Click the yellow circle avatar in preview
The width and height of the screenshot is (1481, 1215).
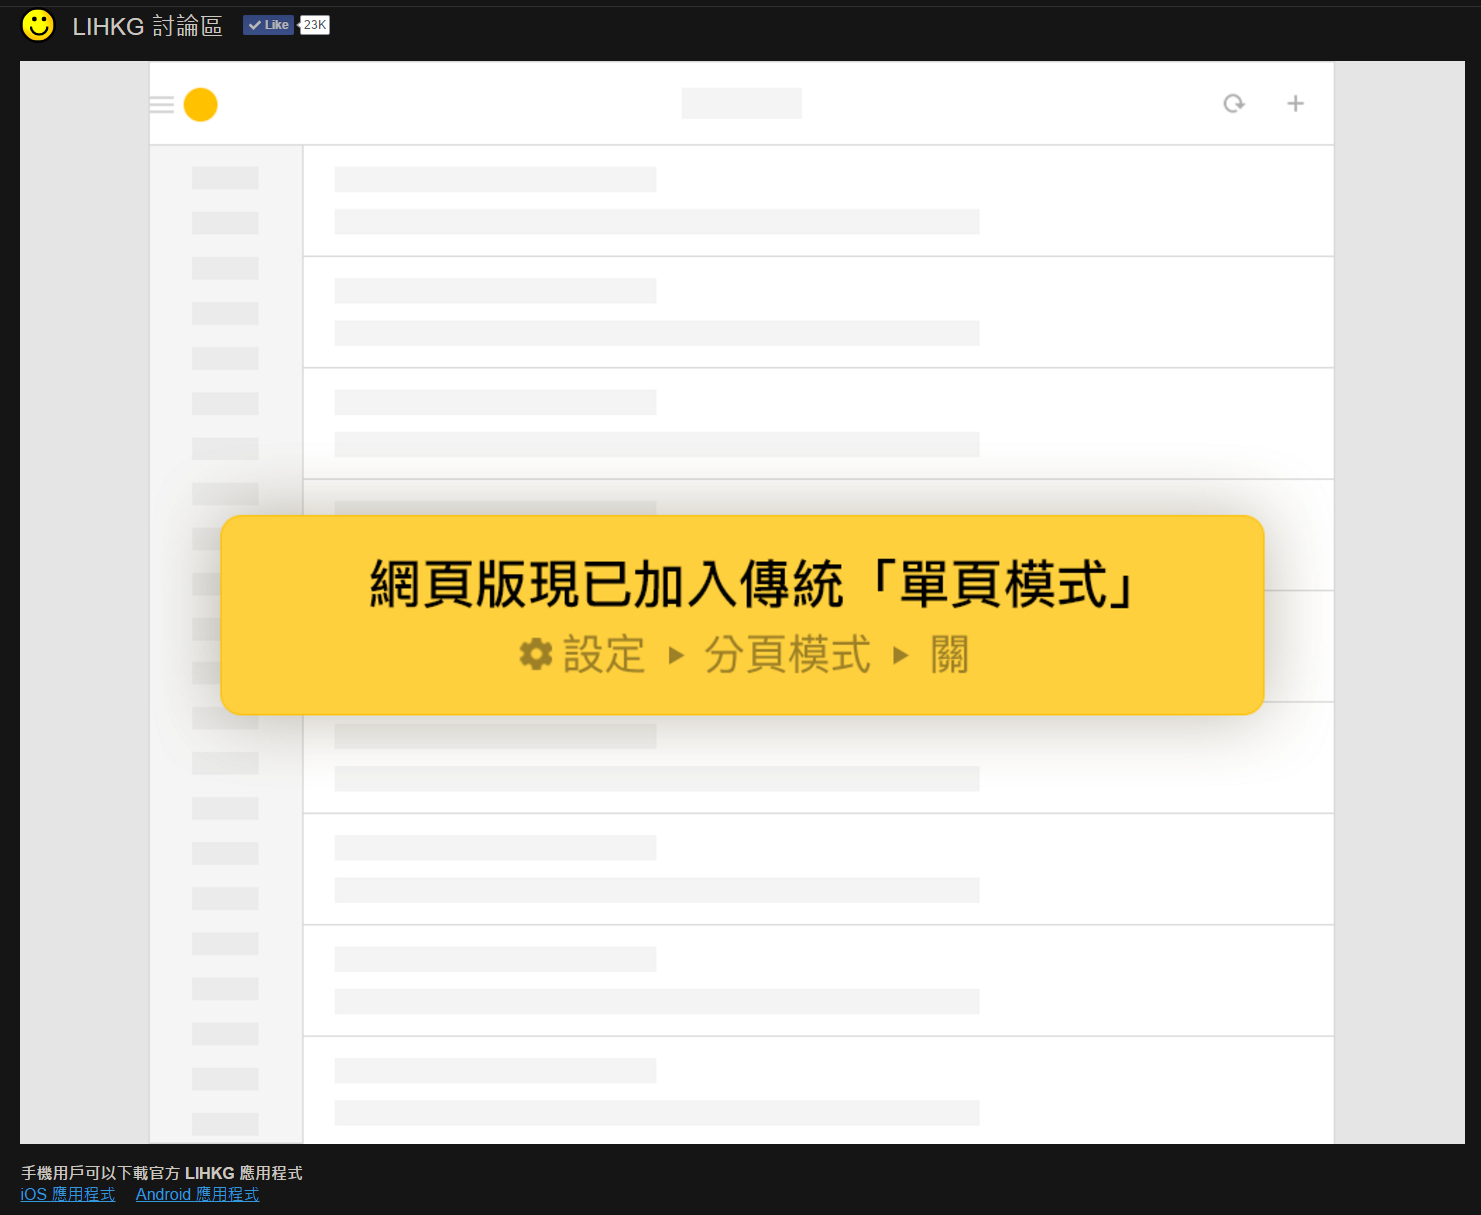(x=201, y=104)
